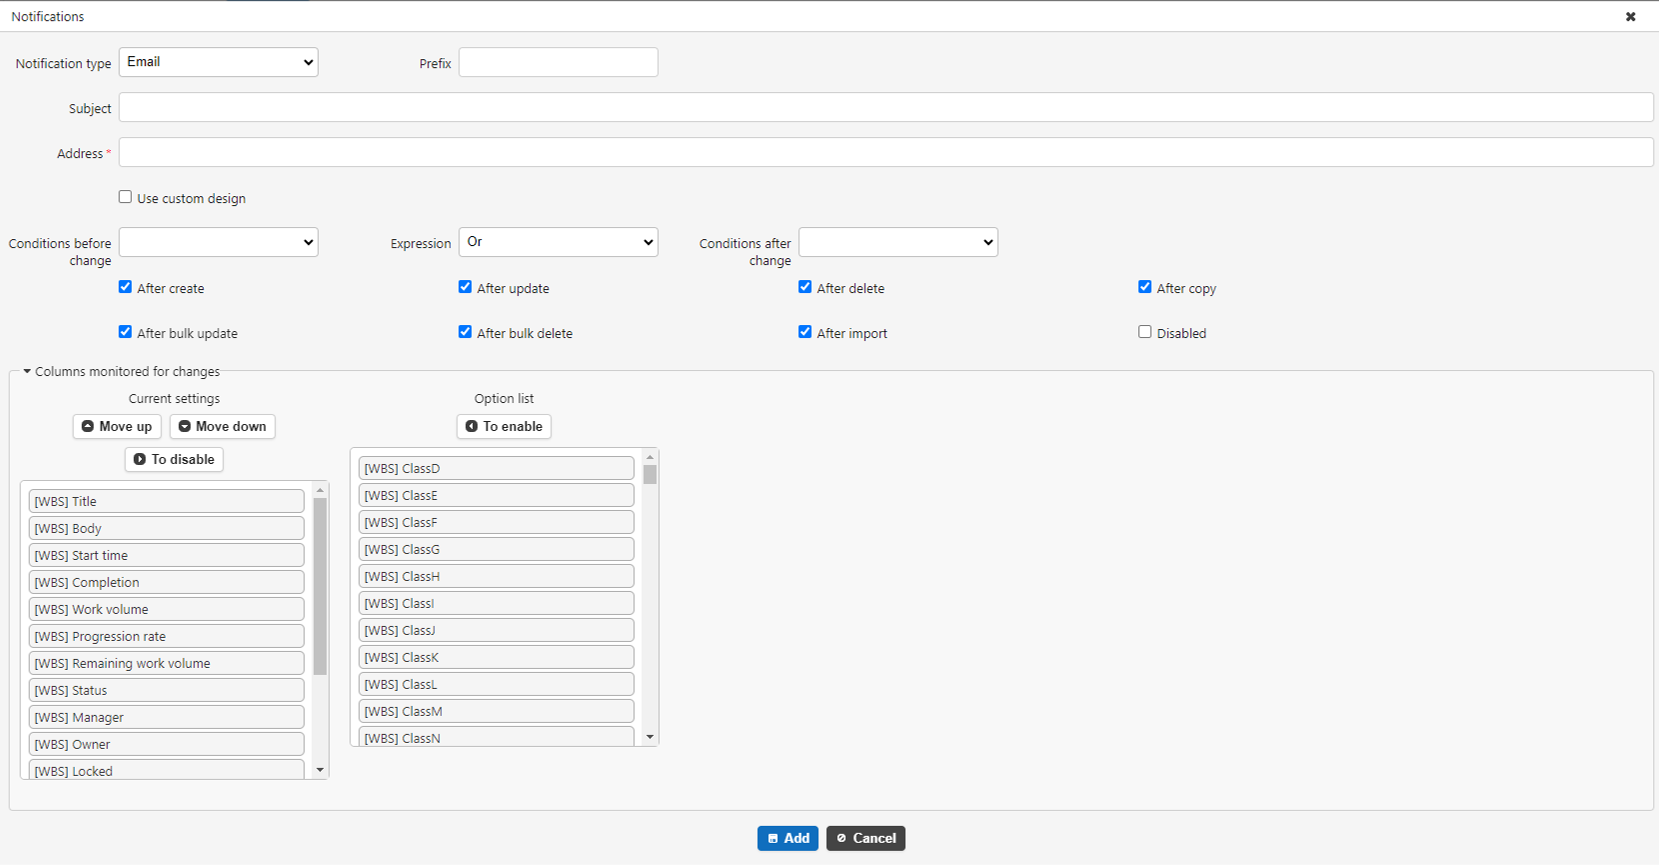Screen dimensions: 1659x865
Task: Close the Notifications dialog
Action: (1630, 17)
